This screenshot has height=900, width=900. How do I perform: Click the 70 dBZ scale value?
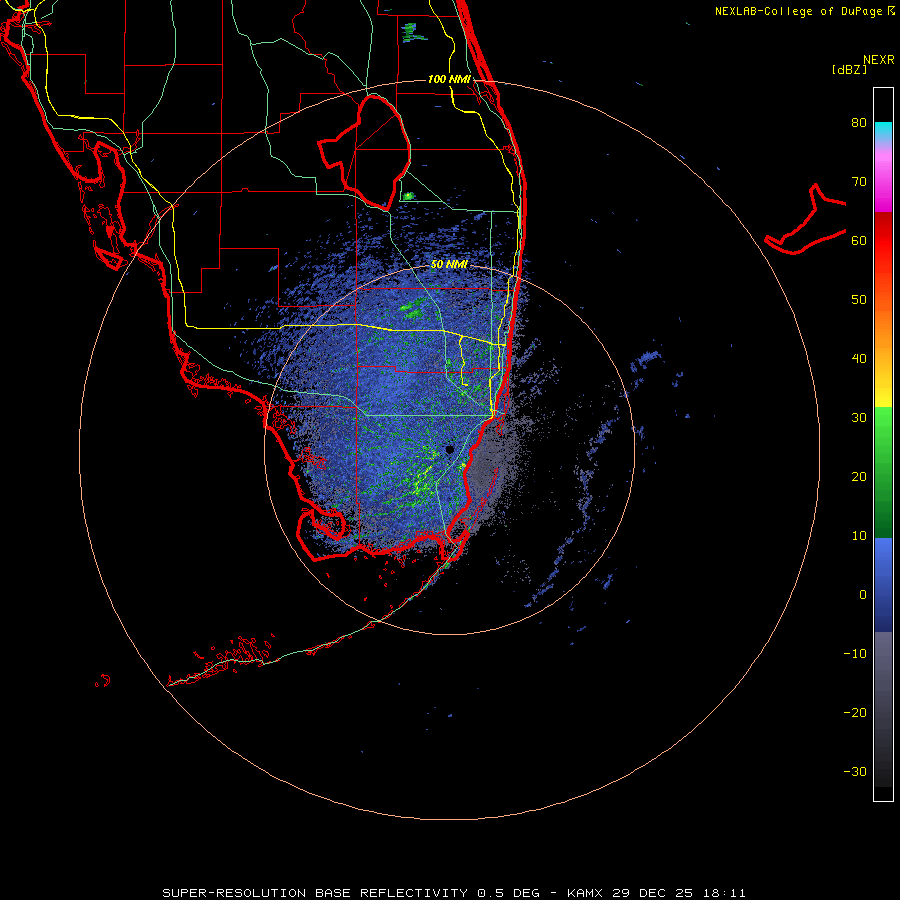tap(859, 182)
